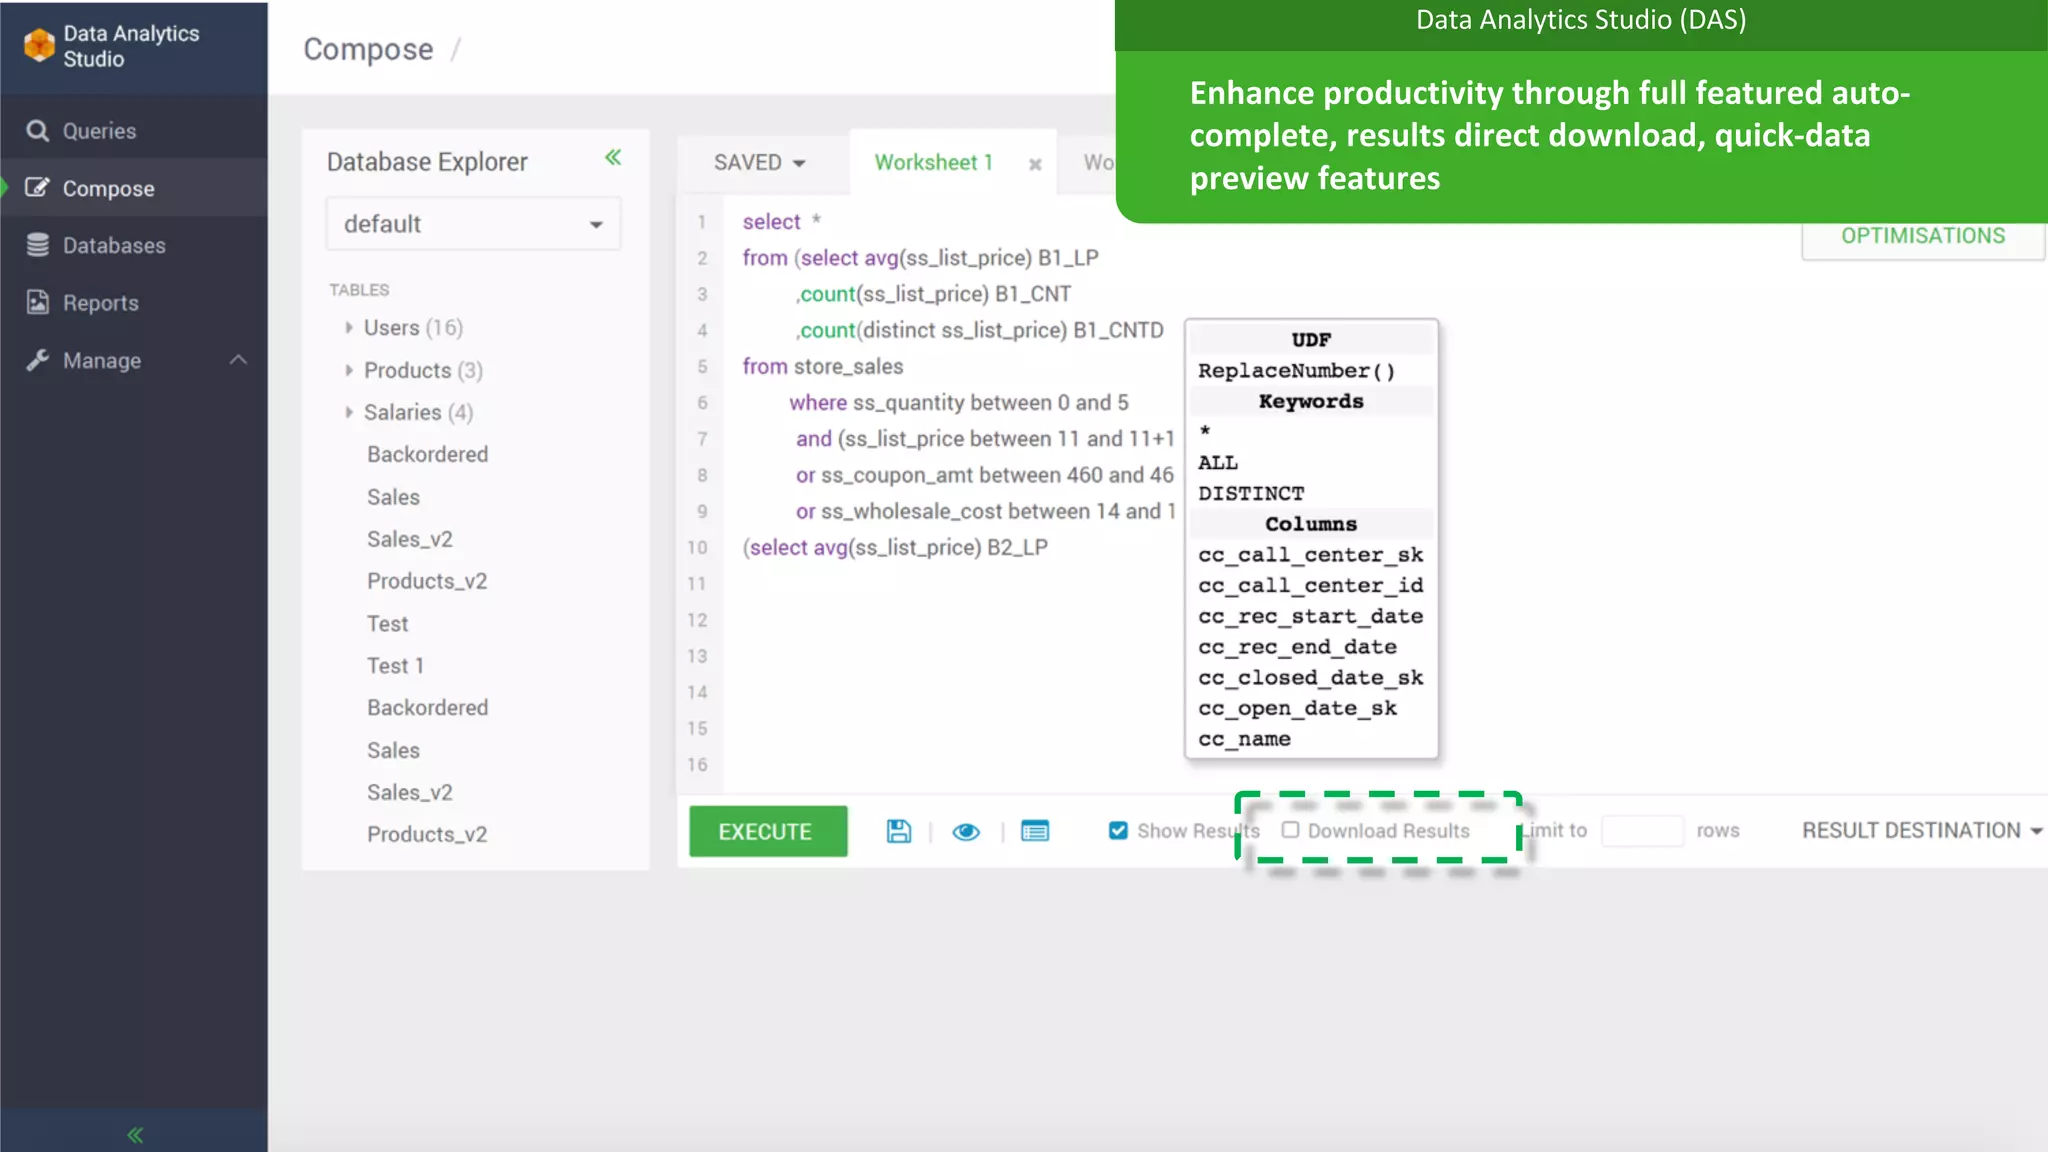Open the Compose section

click(133, 188)
